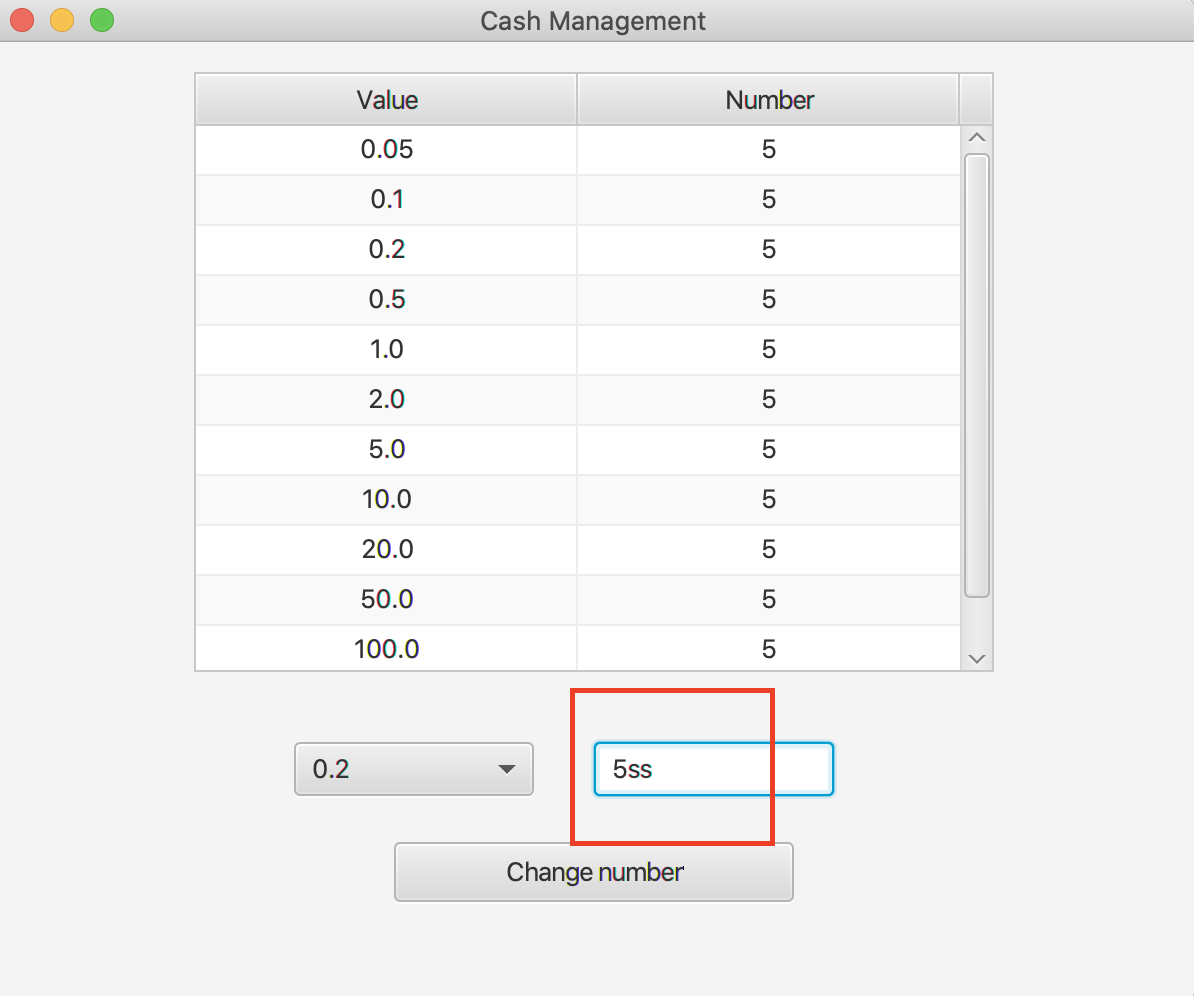The width and height of the screenshot is (1194, 996).
Task: Maximize the Cash Management window
Action: pos(102,20)
